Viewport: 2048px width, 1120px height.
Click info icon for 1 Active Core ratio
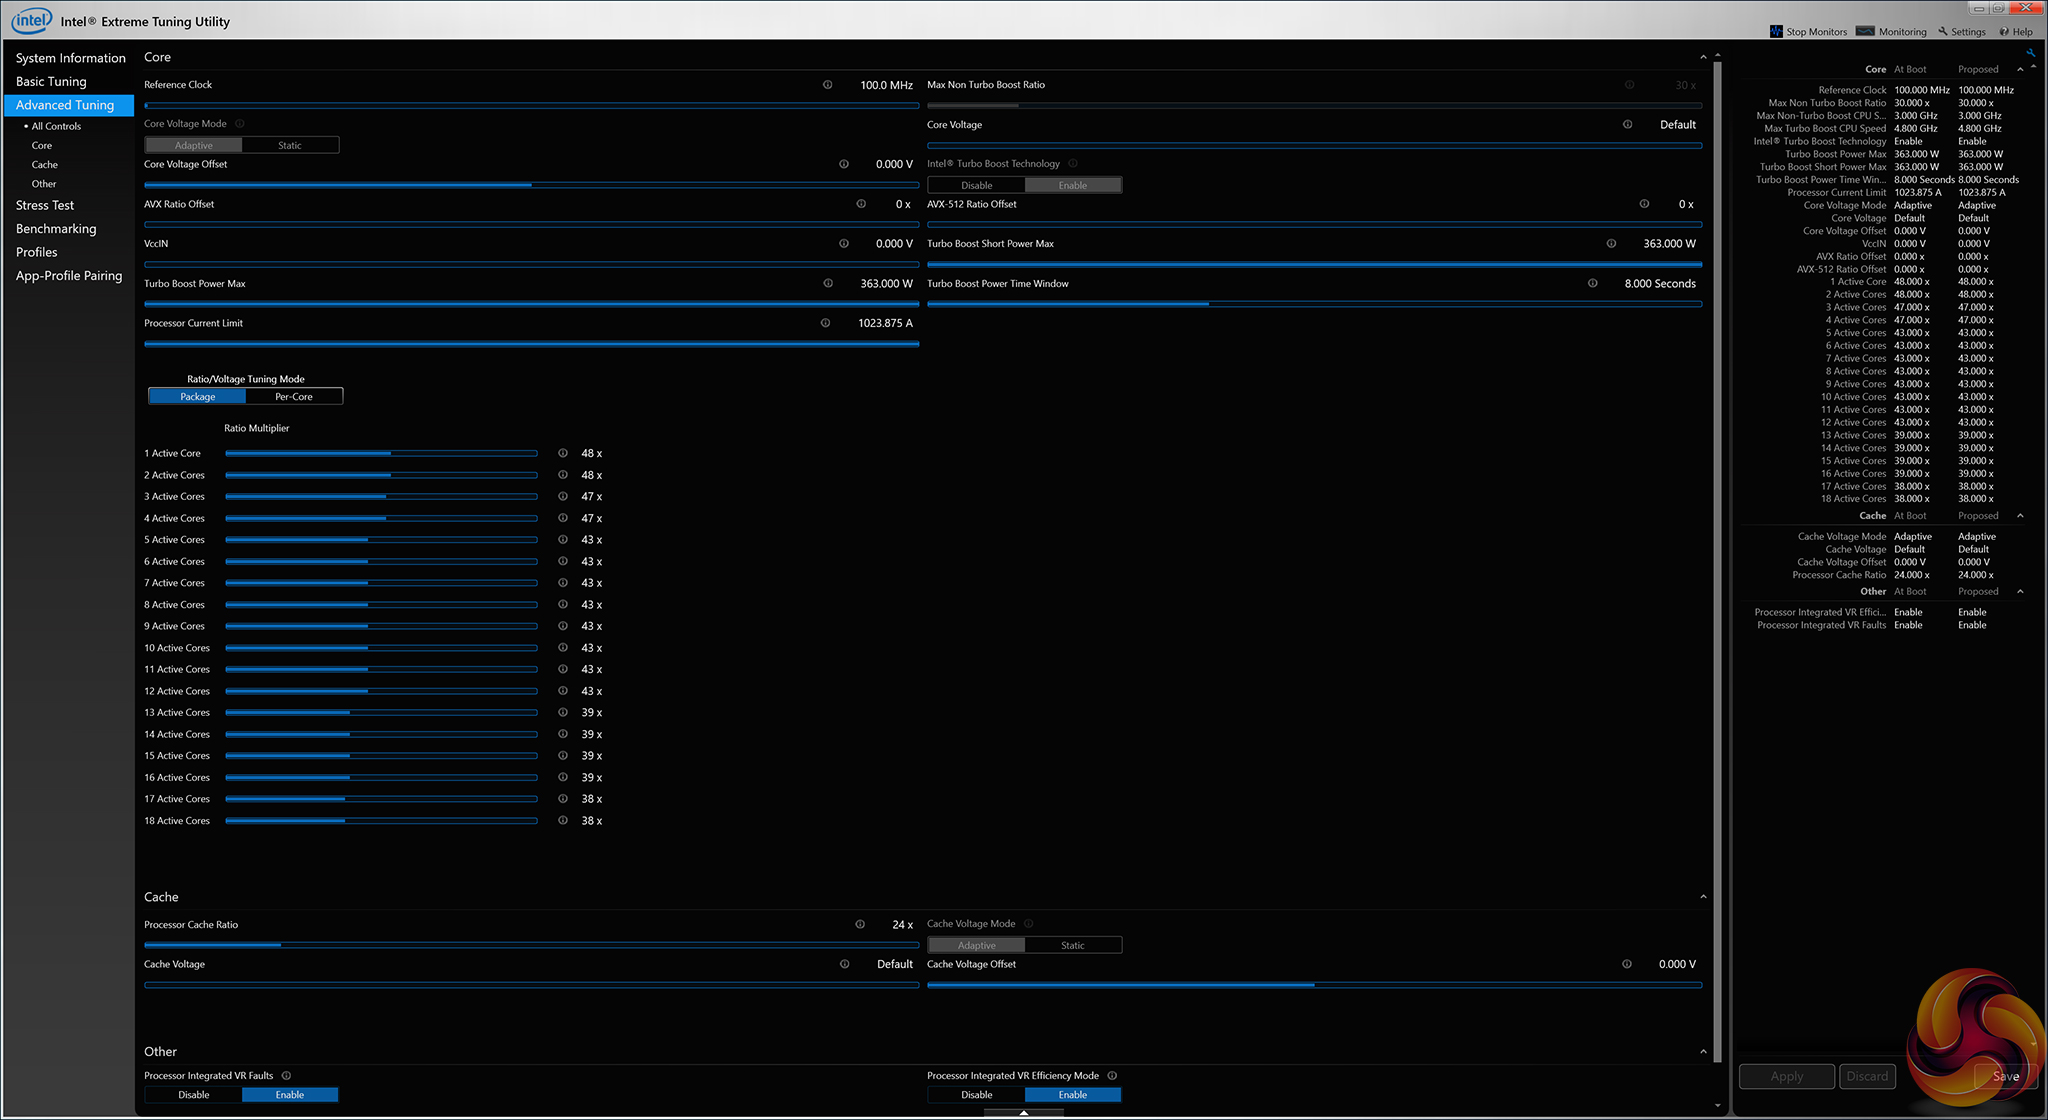[x=563, y=453]
